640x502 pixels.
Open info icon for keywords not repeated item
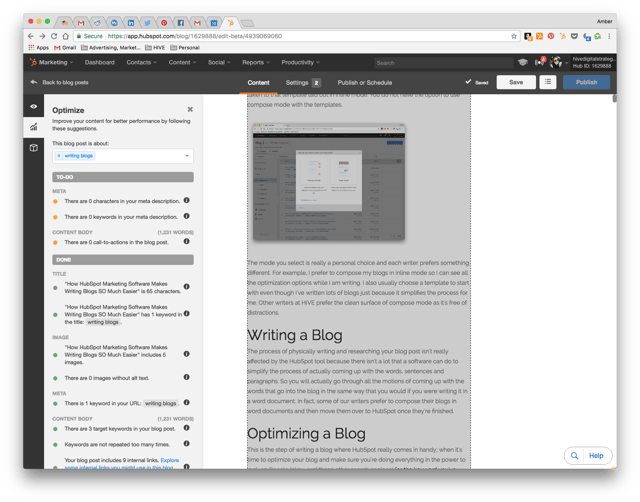pos(187,443)
